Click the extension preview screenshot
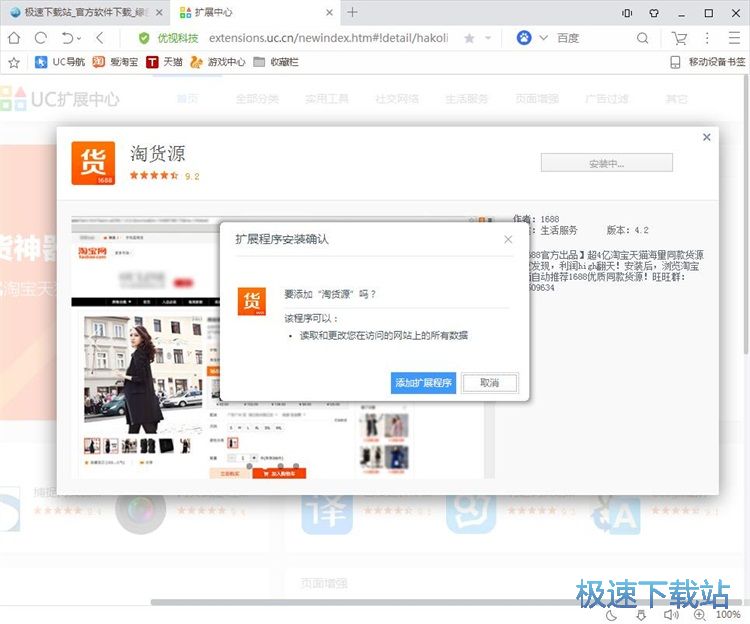The image size is (750, 624). pos(283,347)
